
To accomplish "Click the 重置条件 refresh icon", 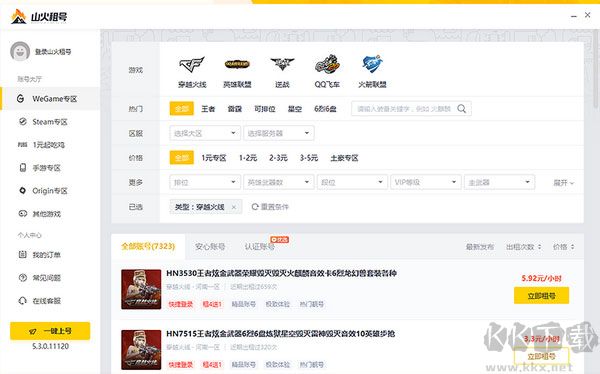I will tap(255, 207).
